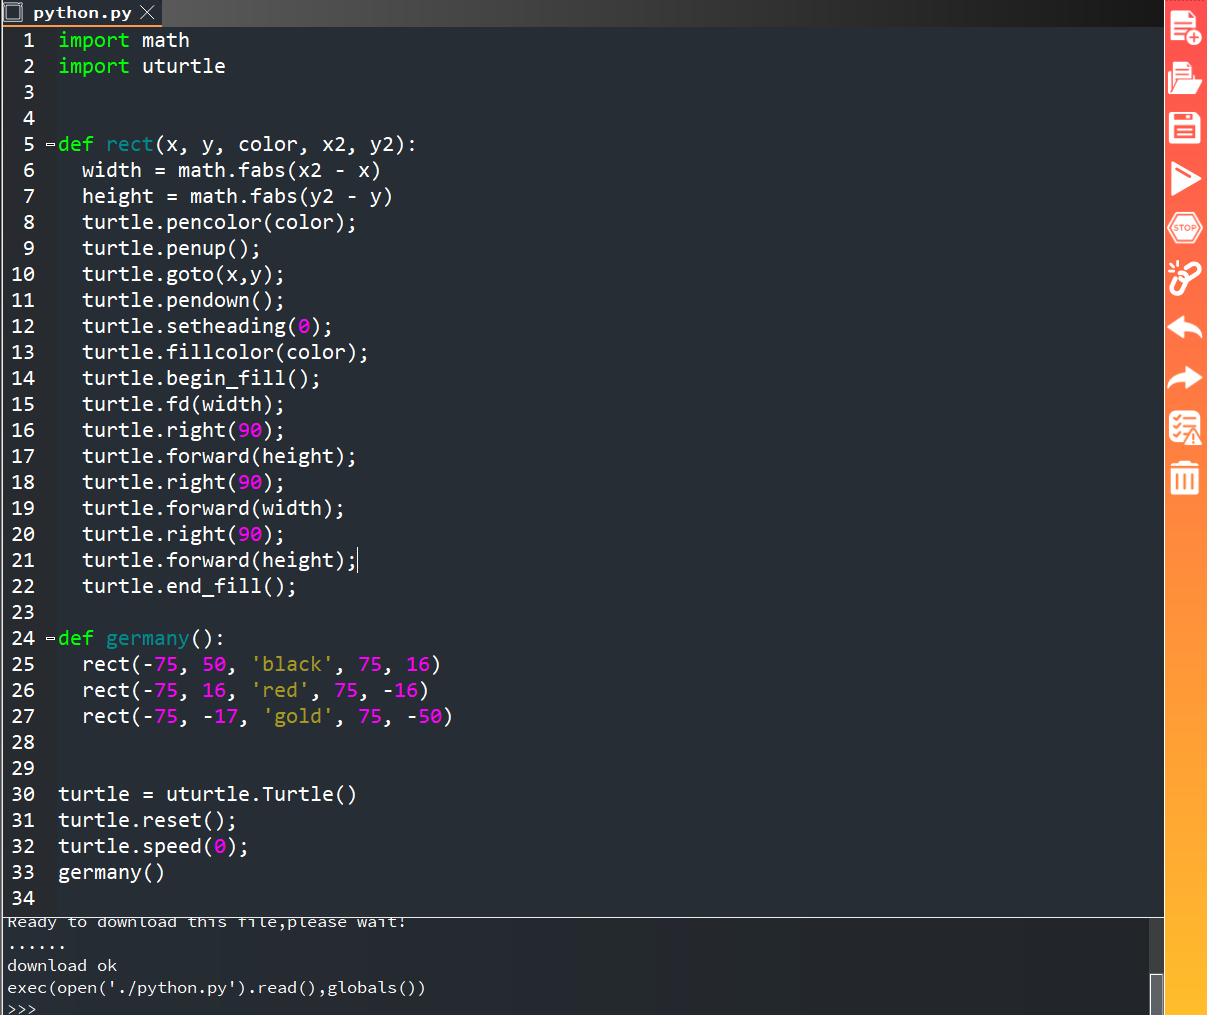Run the script with Download and Run icon

point(1185,178)
